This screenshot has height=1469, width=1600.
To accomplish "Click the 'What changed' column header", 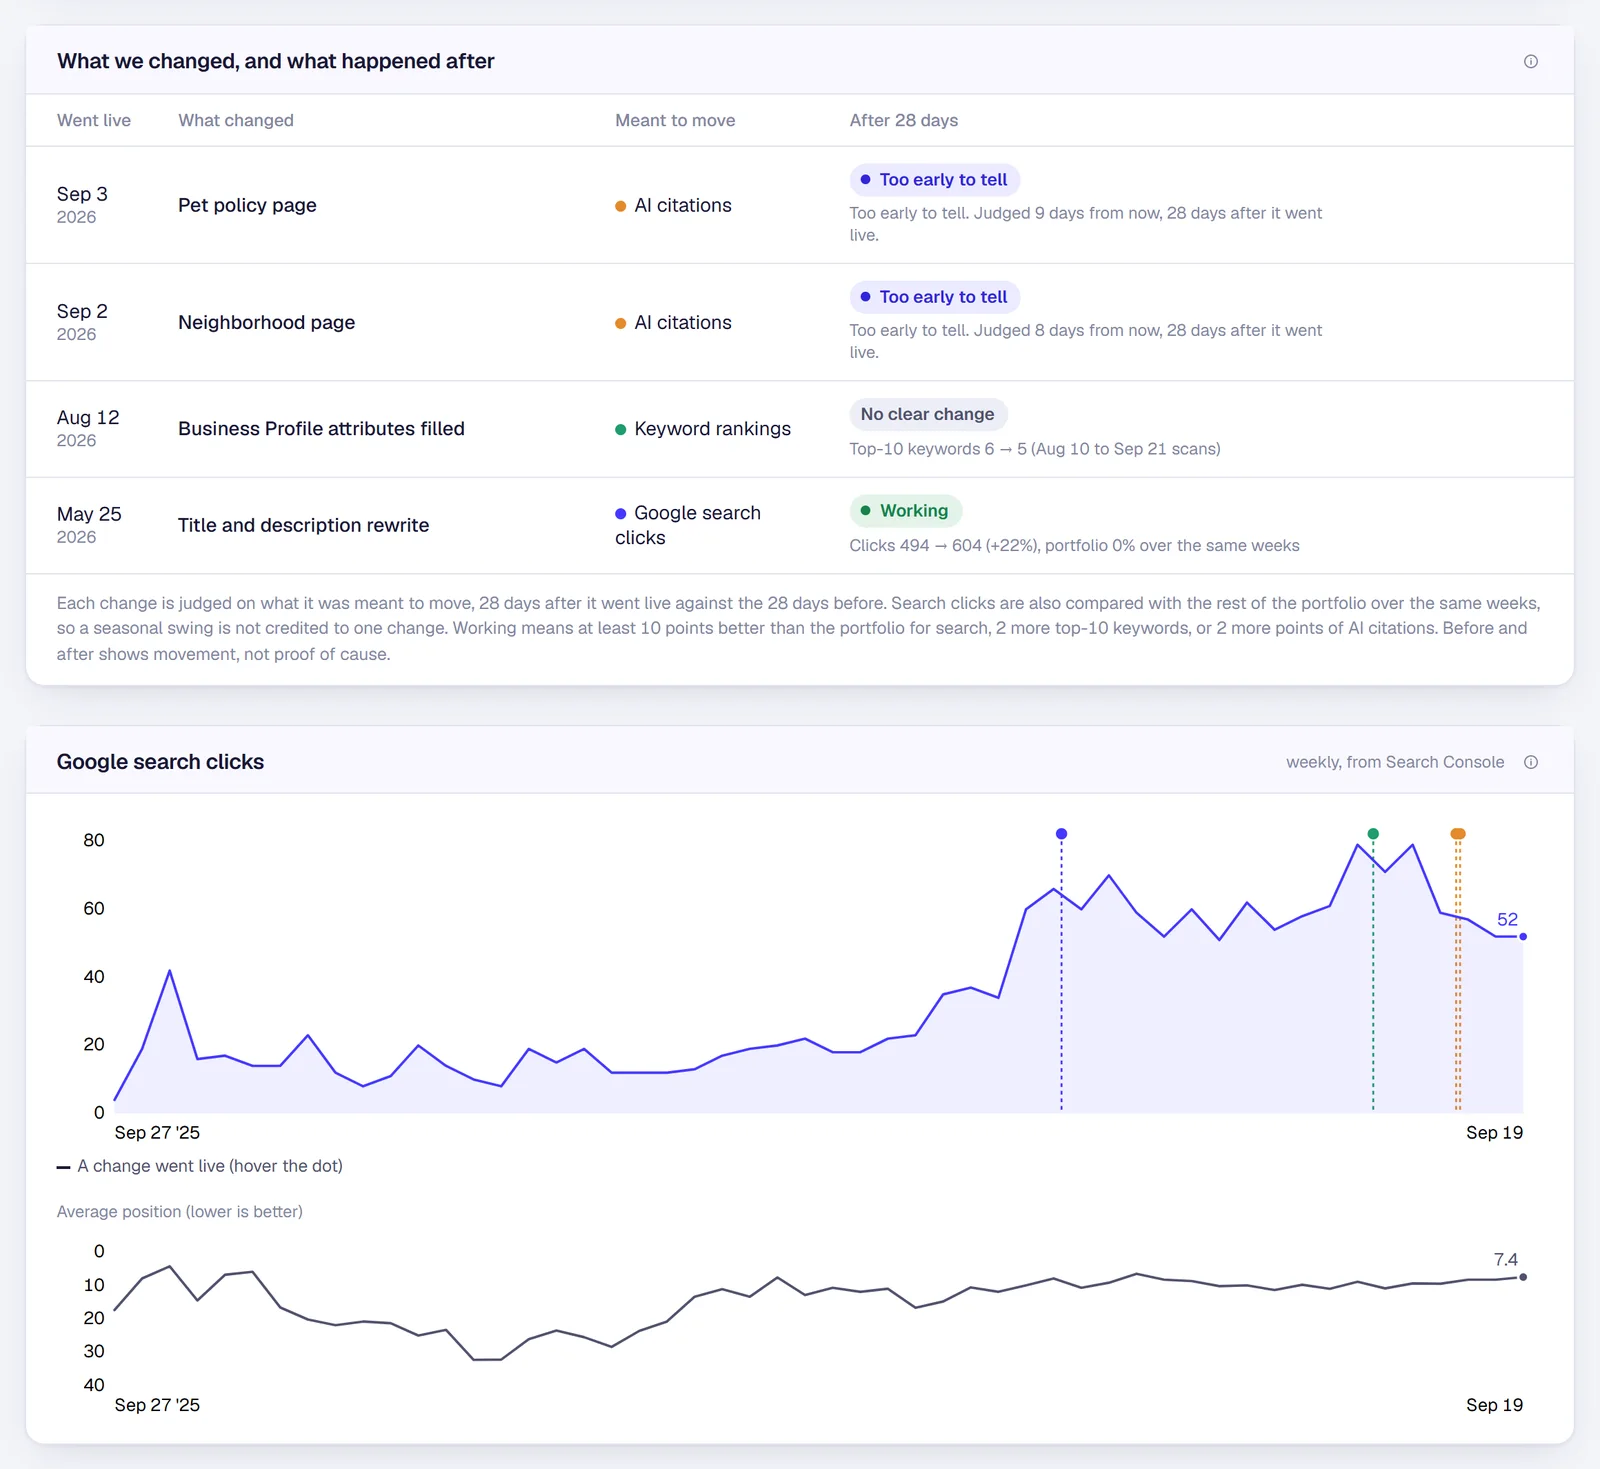I will tap(236, 120).
